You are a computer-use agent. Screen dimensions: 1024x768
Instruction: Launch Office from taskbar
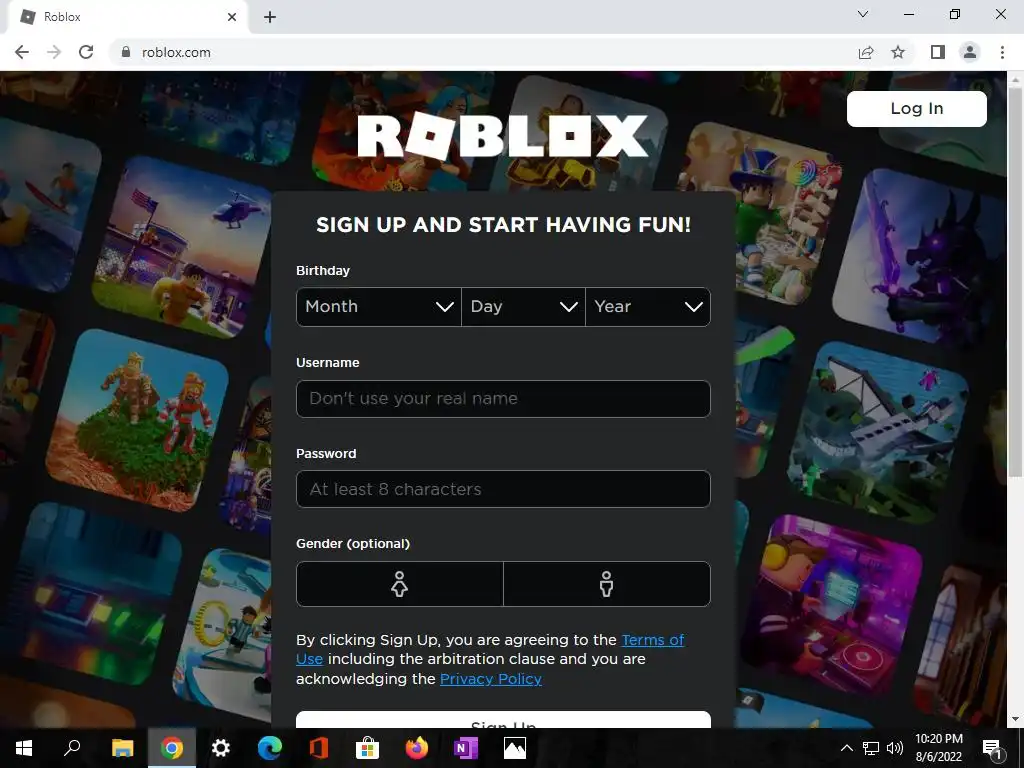(319, 748)
